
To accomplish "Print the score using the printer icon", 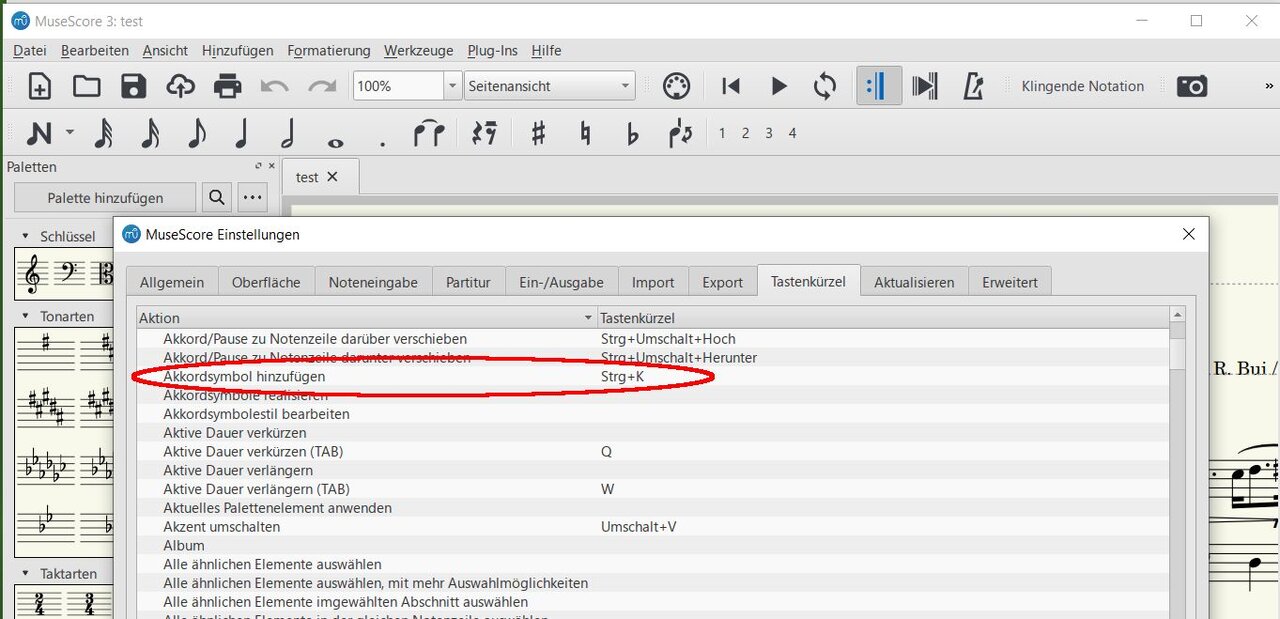I will (x=228, y=86).
